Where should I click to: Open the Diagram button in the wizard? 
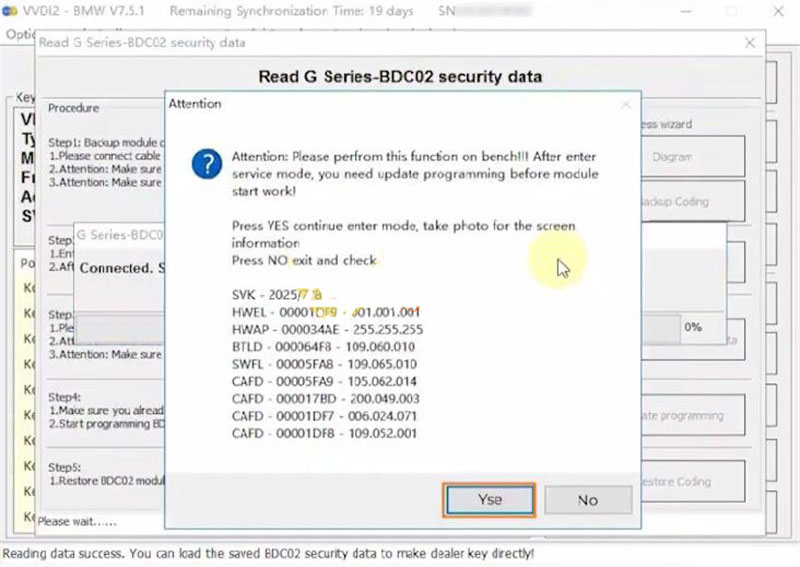tap(693, 157)
